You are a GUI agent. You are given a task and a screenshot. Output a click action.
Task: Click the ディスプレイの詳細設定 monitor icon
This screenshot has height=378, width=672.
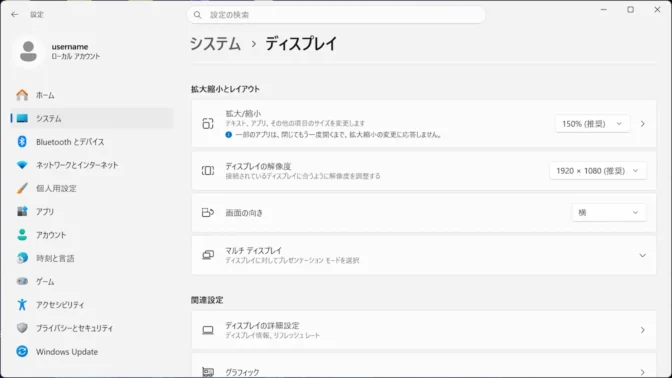click(208, 330)
